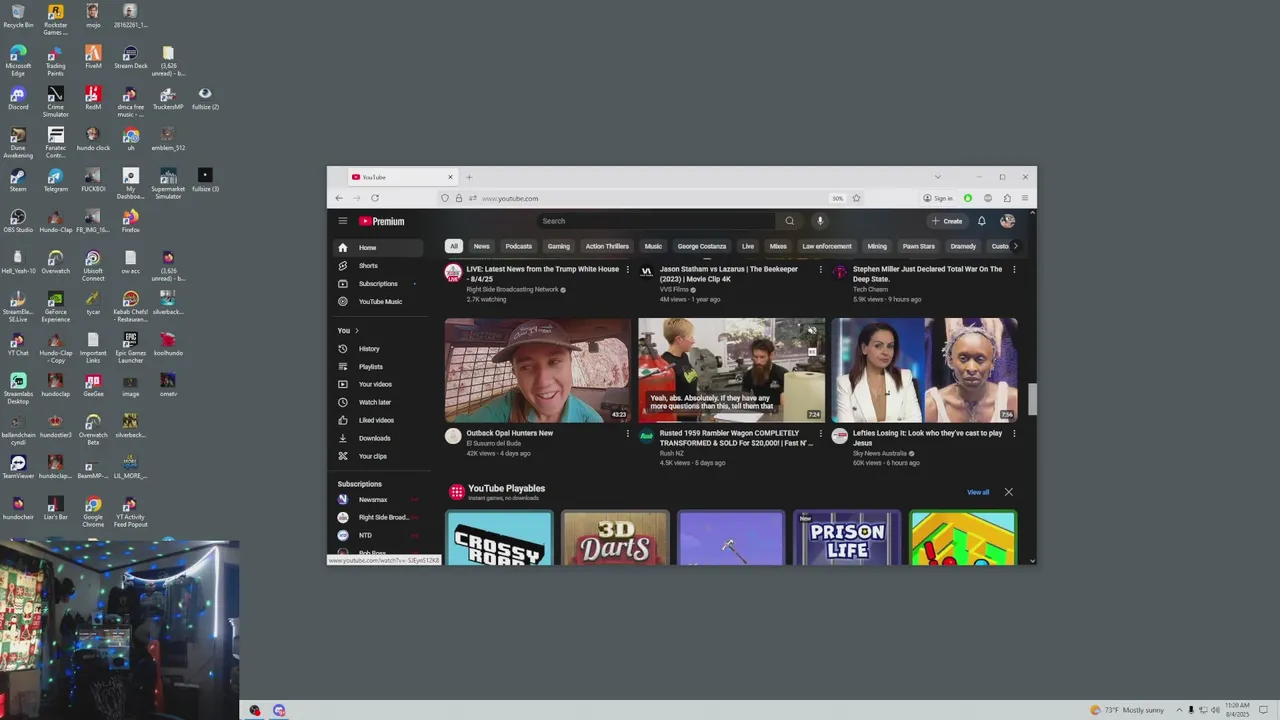Select OBS Studio desktop icon
Image resolution: width=1280 pixels, height=720 pixels.
click(x=18, y=220)
